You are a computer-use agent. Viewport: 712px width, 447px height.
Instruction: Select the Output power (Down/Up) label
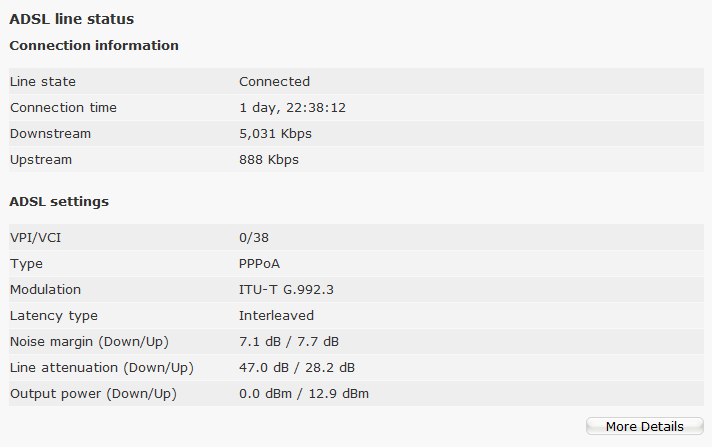coord(94,394)
